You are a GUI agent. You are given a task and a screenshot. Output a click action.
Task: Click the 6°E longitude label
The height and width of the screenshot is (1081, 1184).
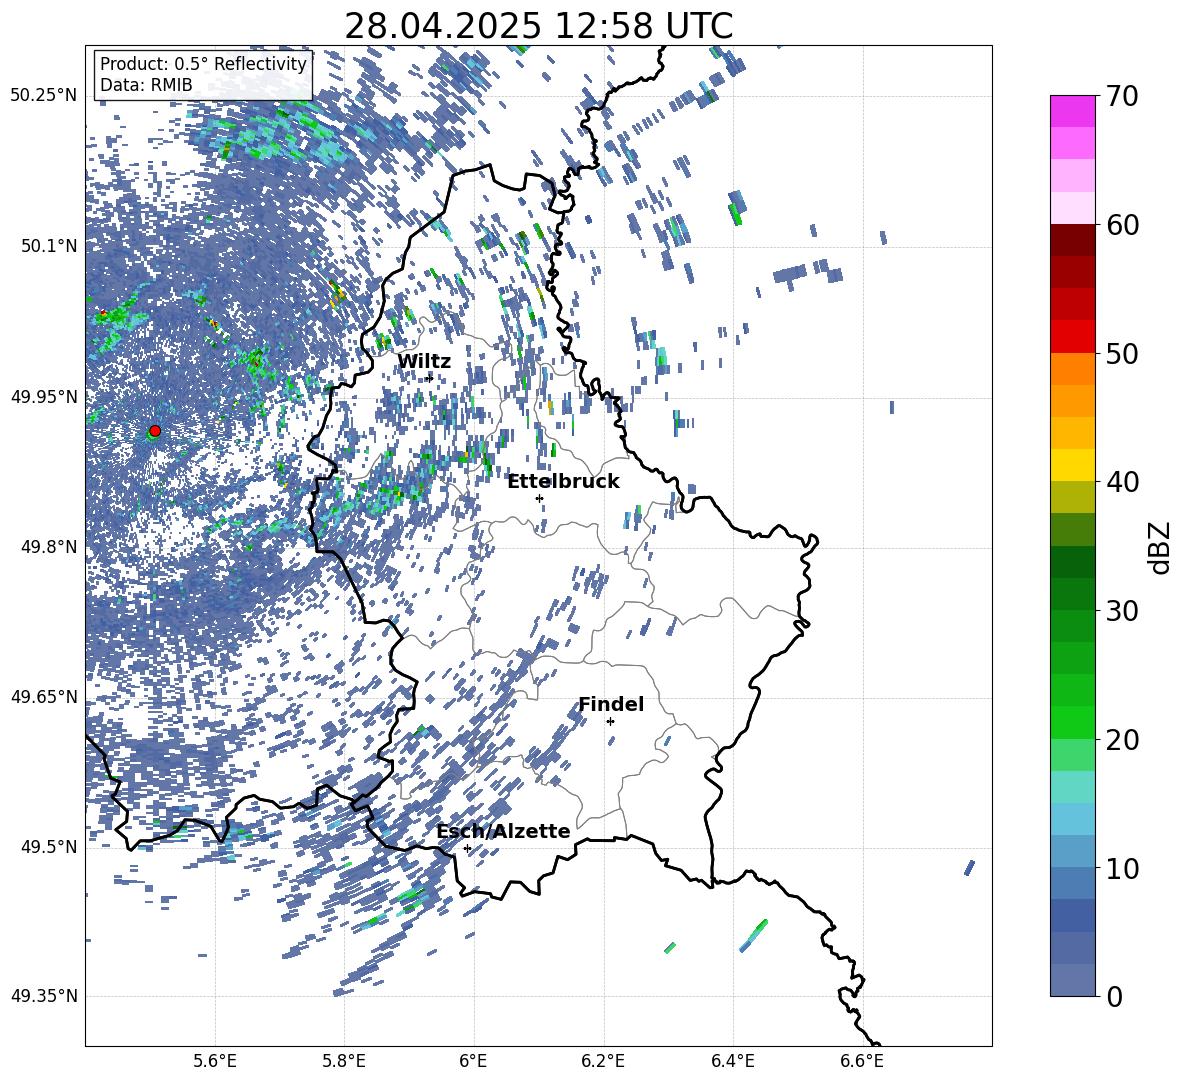[473, 1061]
